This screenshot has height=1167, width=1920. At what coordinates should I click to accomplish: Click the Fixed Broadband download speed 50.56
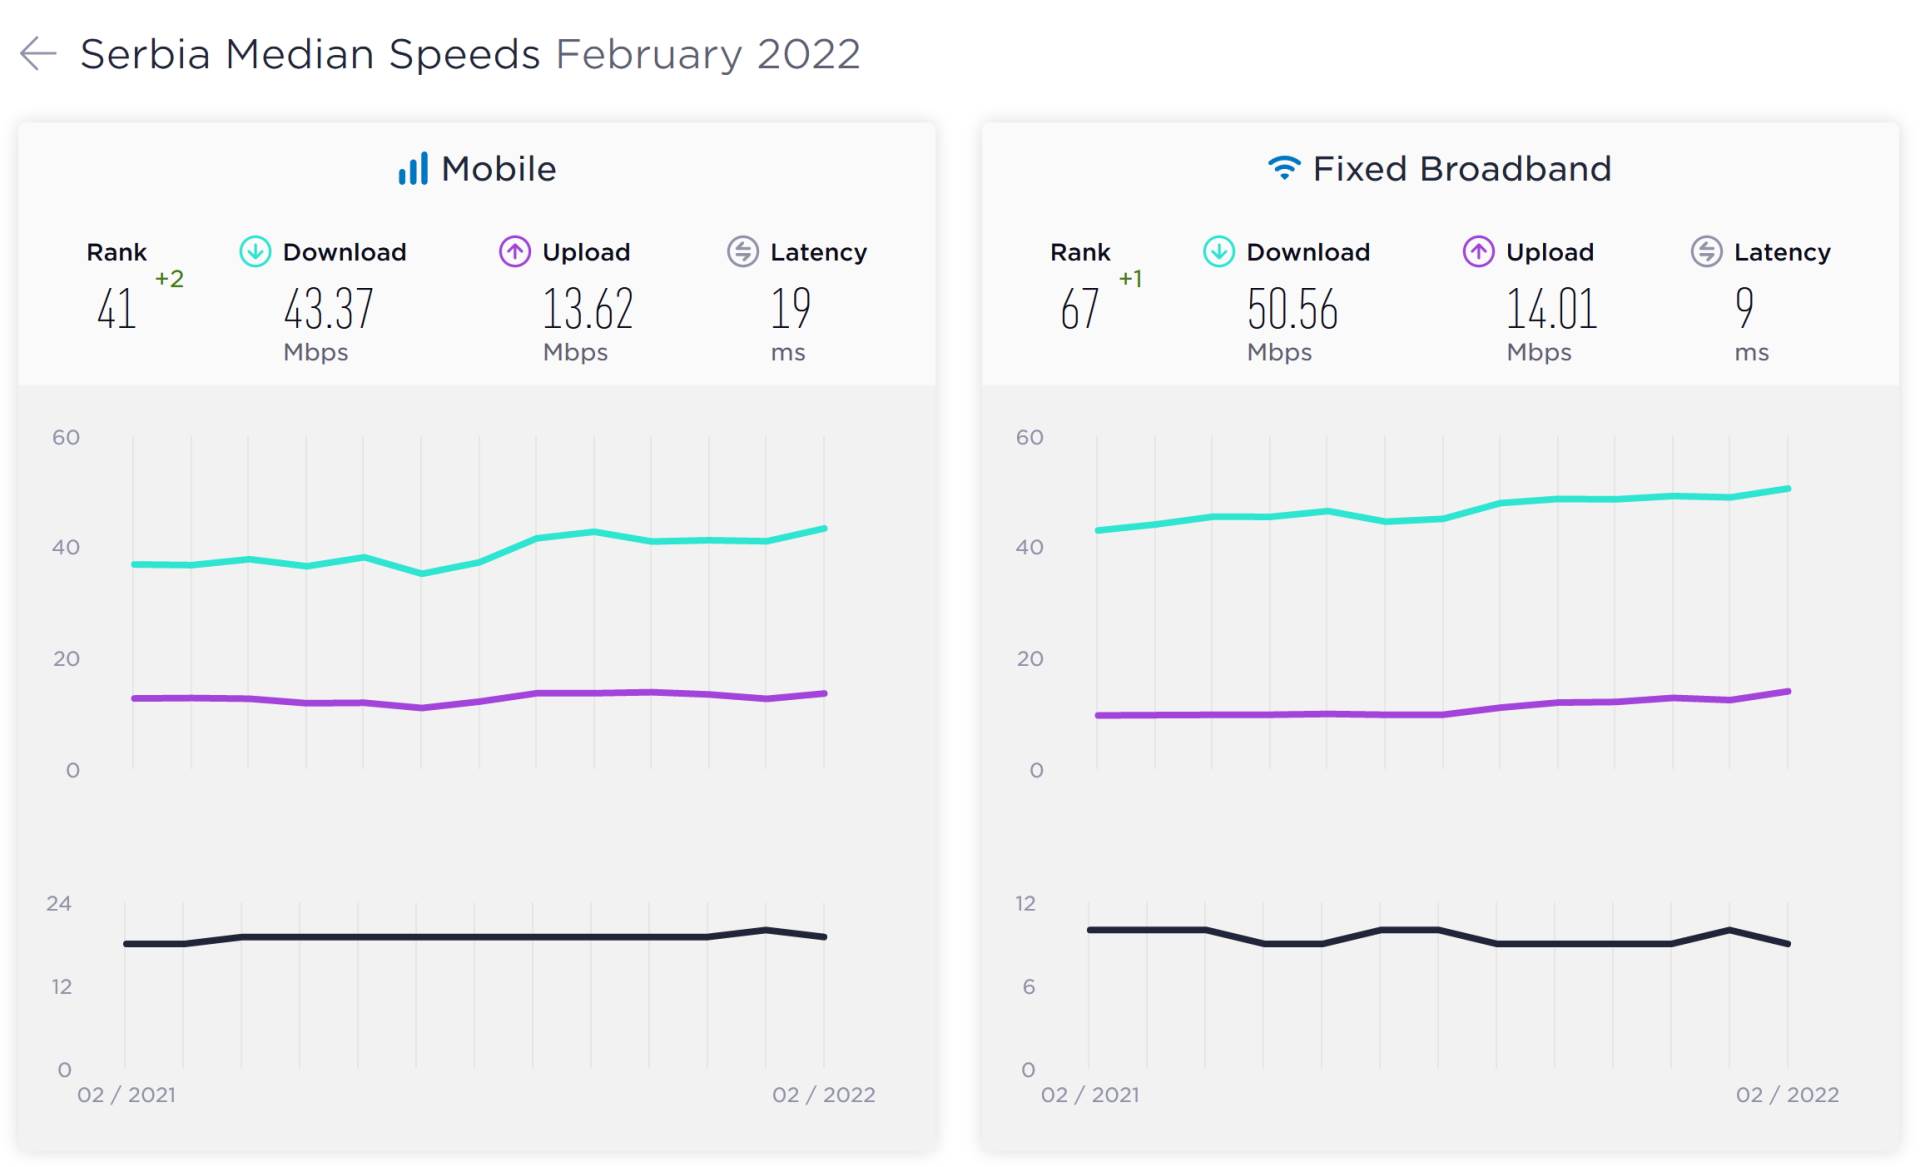pyautogui.click(x=1292, y=309)
